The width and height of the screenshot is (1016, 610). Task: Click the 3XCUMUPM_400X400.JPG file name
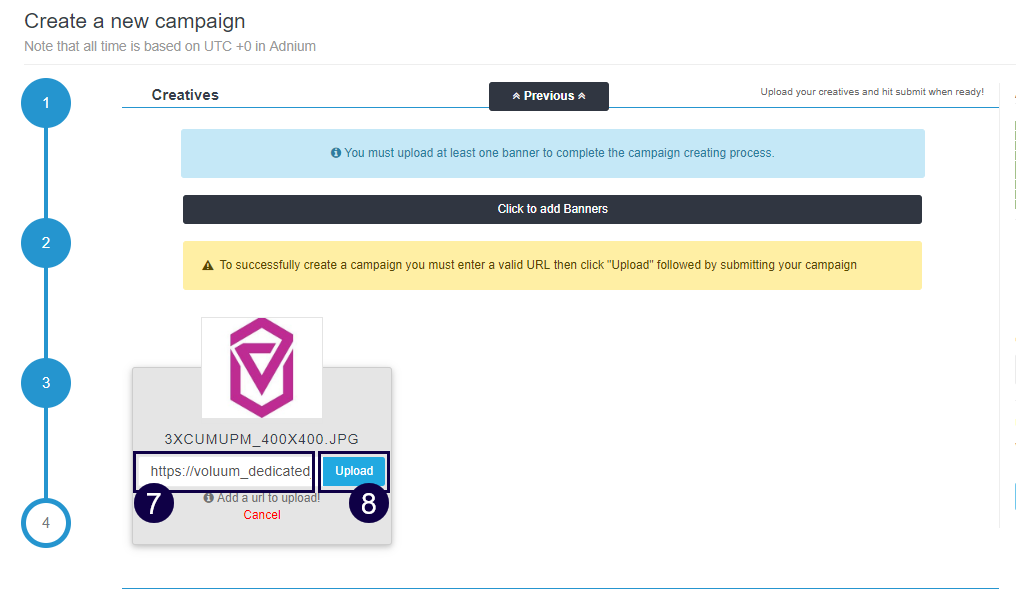click(262, 439)
